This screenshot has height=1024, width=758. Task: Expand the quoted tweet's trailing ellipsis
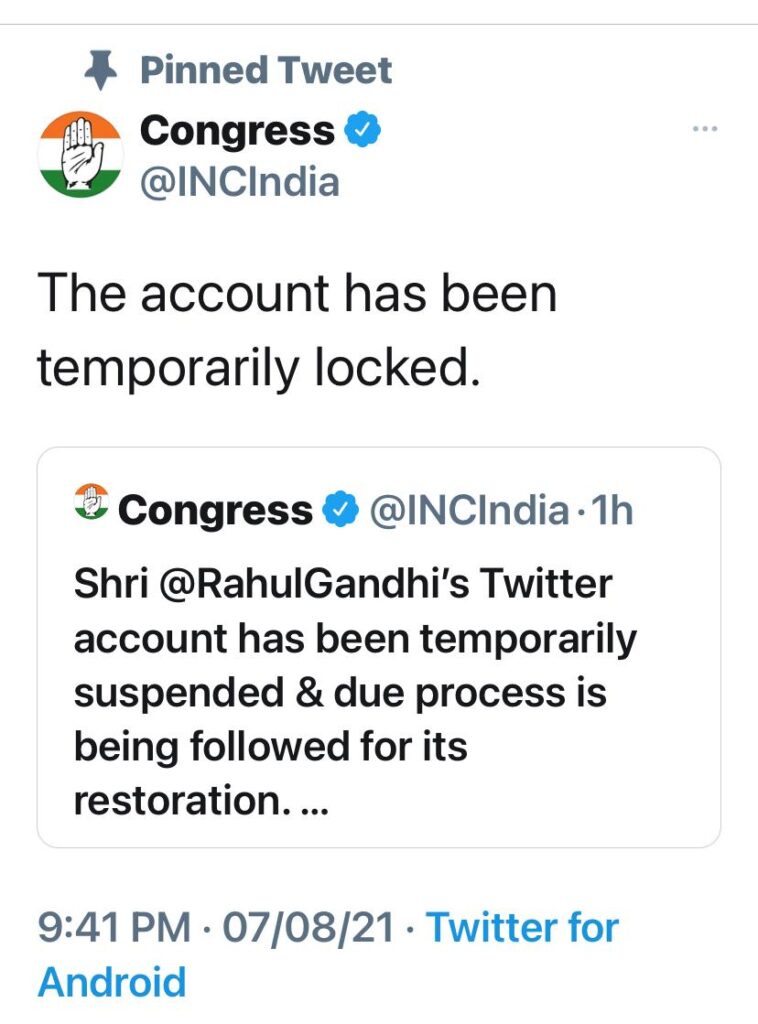click(x=313, y=802)
